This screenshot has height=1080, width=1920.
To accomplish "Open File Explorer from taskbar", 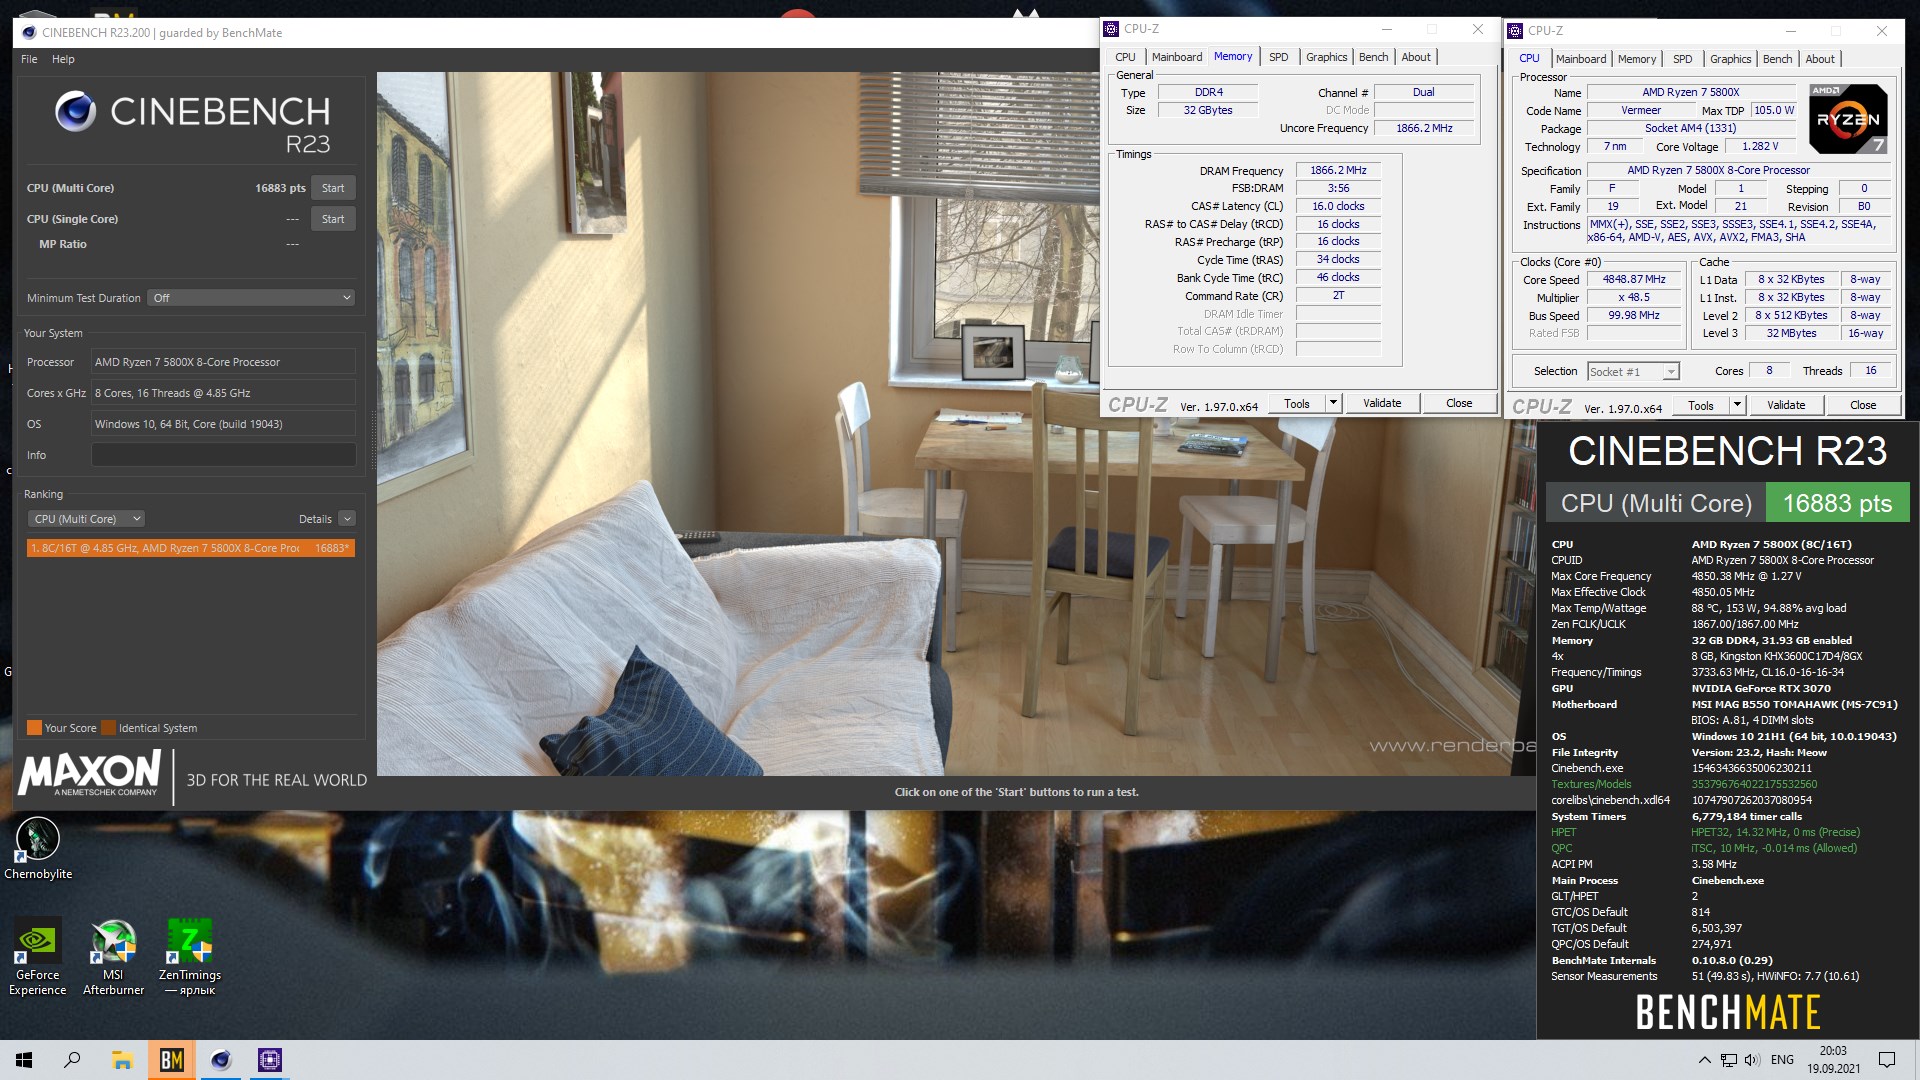I will click(122, 1060).
